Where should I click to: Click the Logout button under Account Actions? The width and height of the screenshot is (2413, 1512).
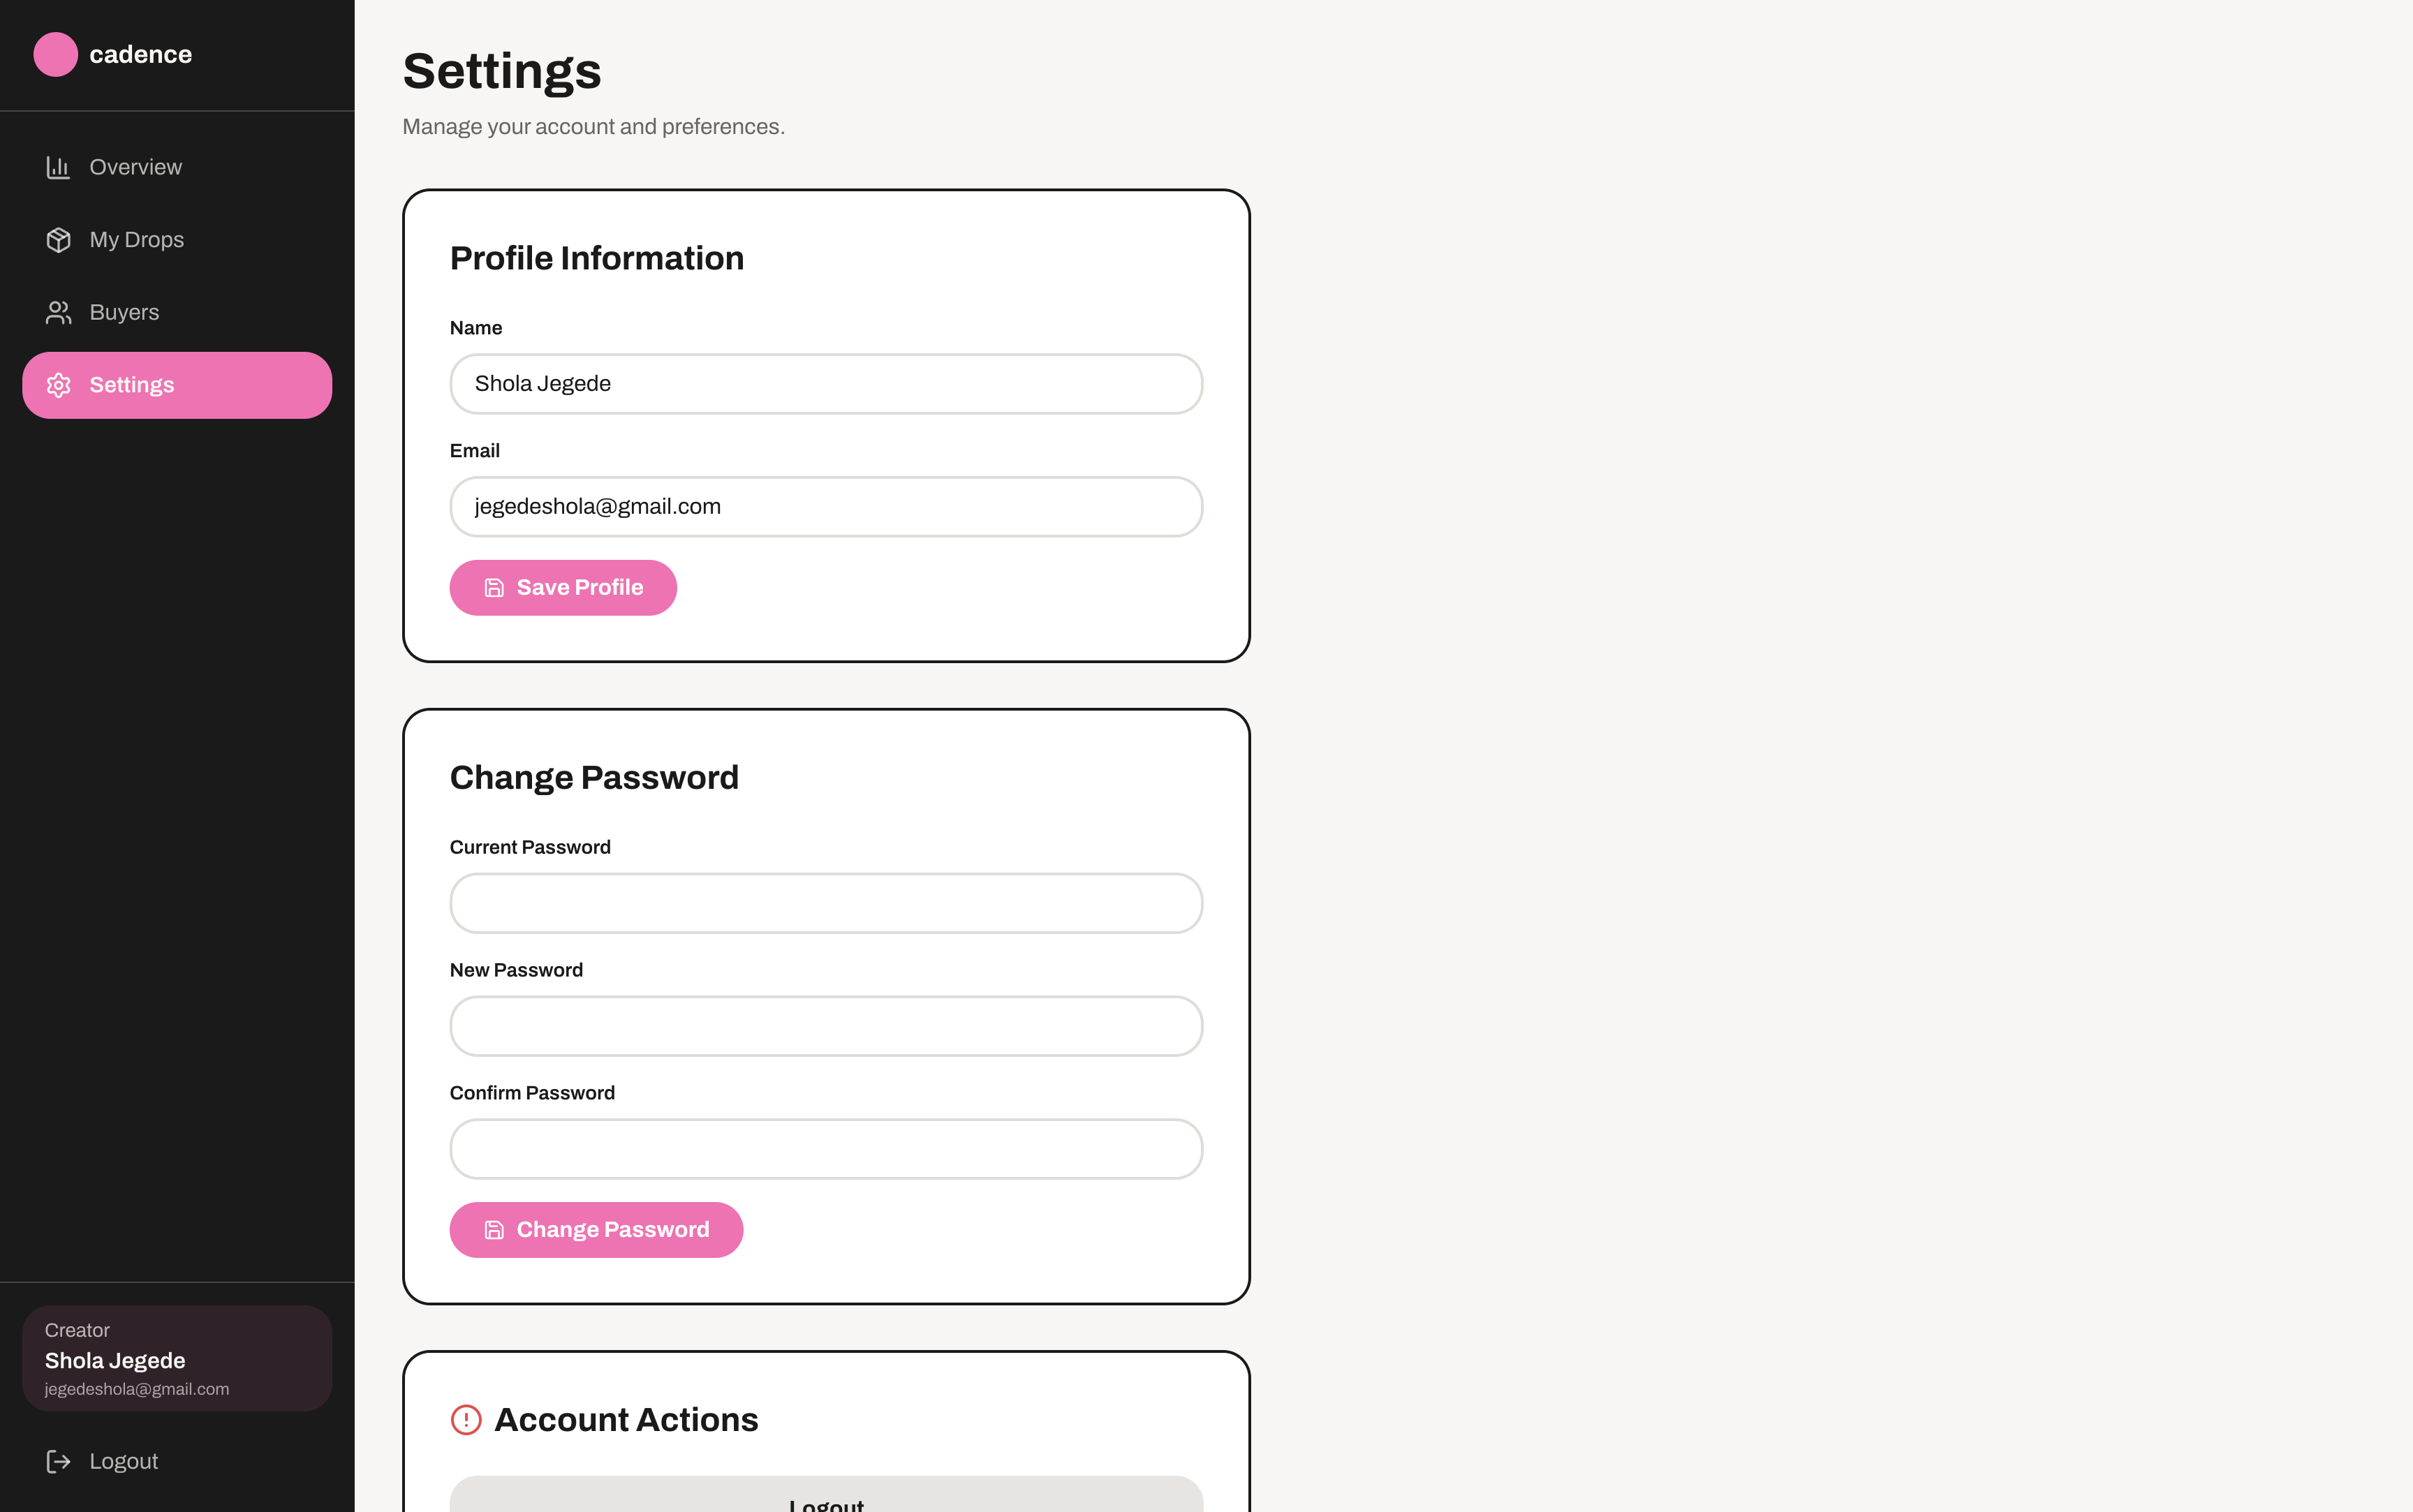click(826, 1495)
